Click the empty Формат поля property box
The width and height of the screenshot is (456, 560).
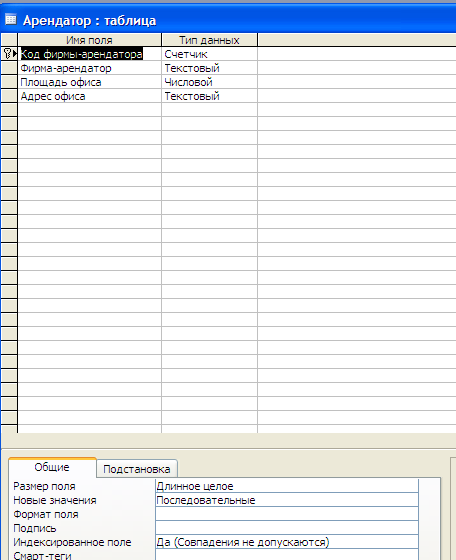coord(287,514)
